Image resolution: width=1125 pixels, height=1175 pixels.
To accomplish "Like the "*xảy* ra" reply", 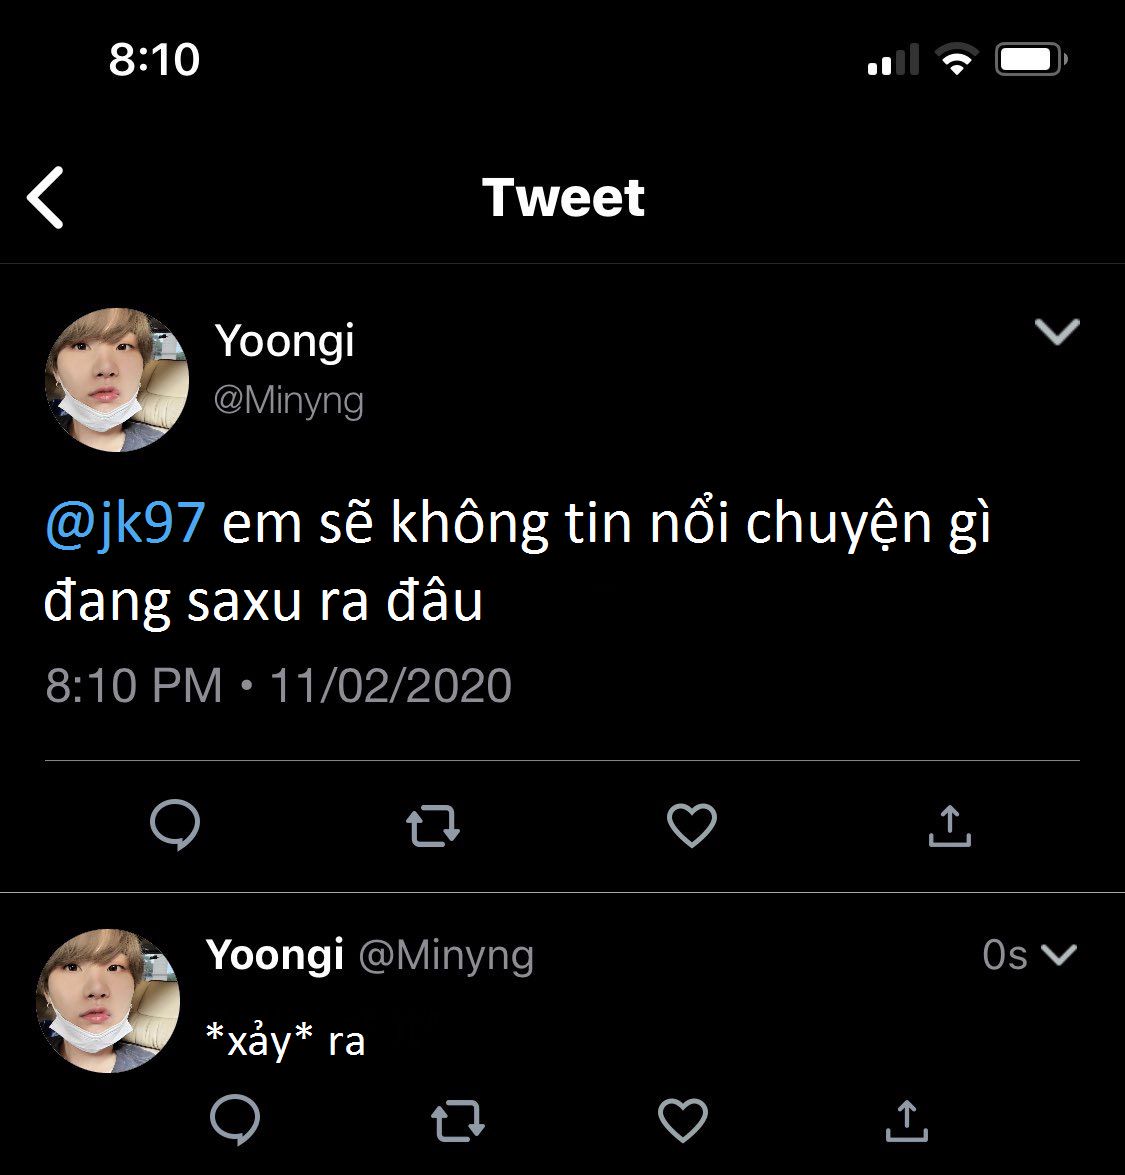I will (683, 1119).
